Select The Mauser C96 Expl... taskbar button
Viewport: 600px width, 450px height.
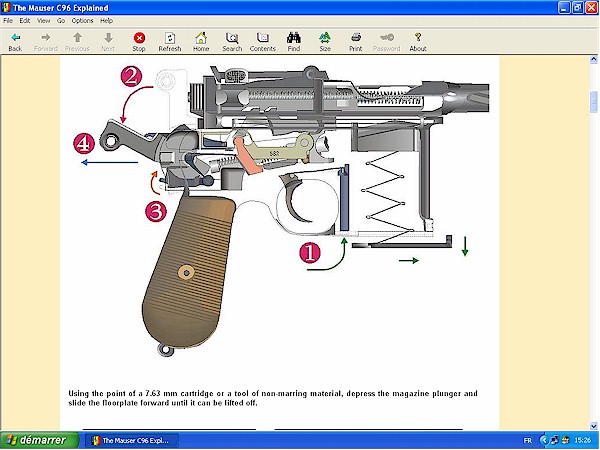132,440
